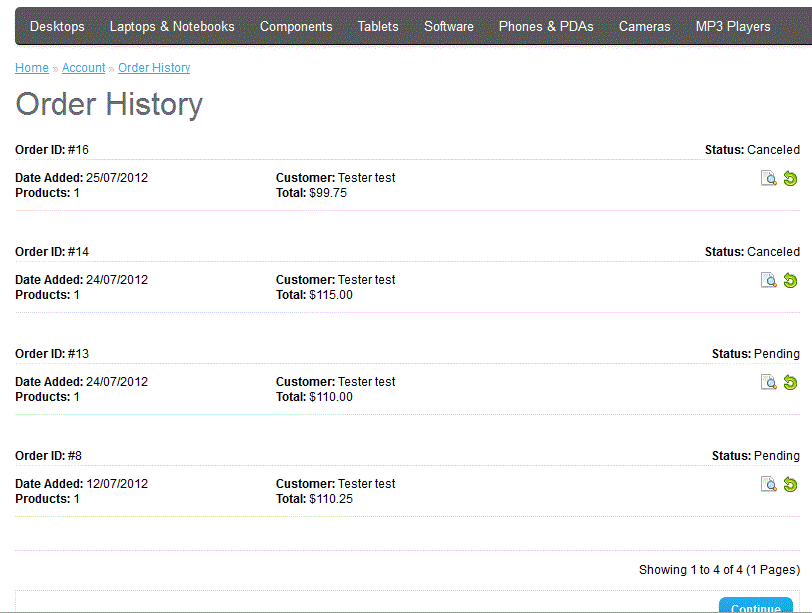This screenshot has height=613, width=812.
Task: Click reorder icon for order #14
Action: tap(790, 281)
